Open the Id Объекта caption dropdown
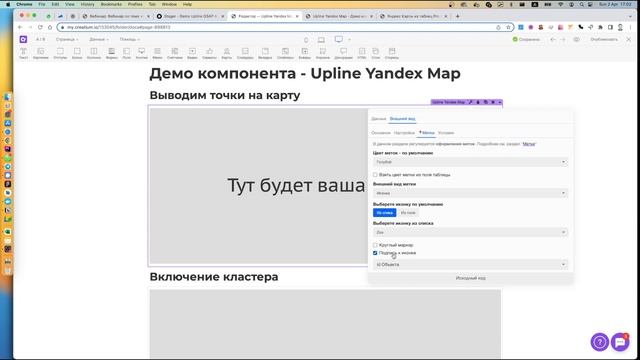Screen dimensions: 640x360 pos(470,264)
